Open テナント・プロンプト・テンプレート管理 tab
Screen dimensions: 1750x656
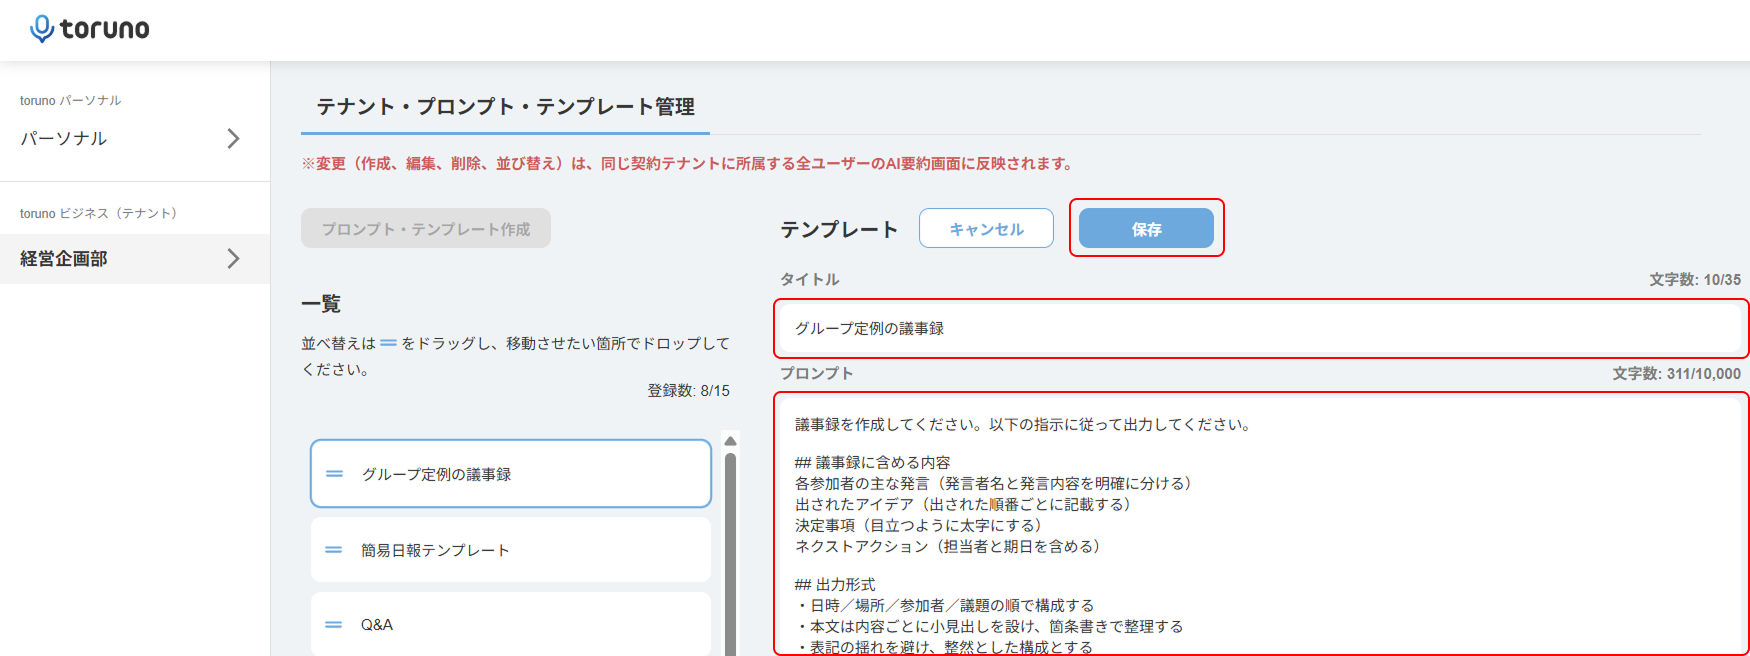(505, 107)
